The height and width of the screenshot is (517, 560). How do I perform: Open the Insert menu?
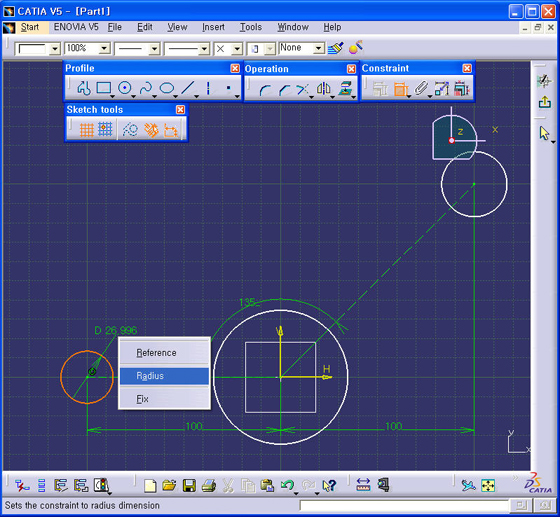click(x=213, y=27)
